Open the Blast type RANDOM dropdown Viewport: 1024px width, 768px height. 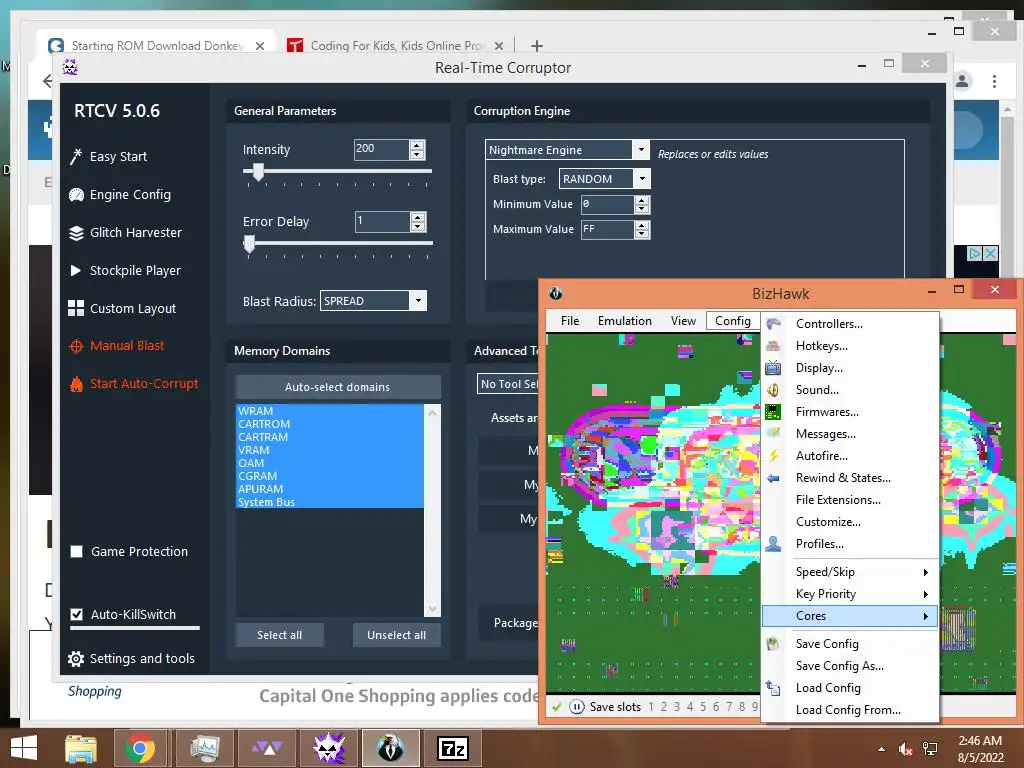pyautogui.click(x=642, y=178)
